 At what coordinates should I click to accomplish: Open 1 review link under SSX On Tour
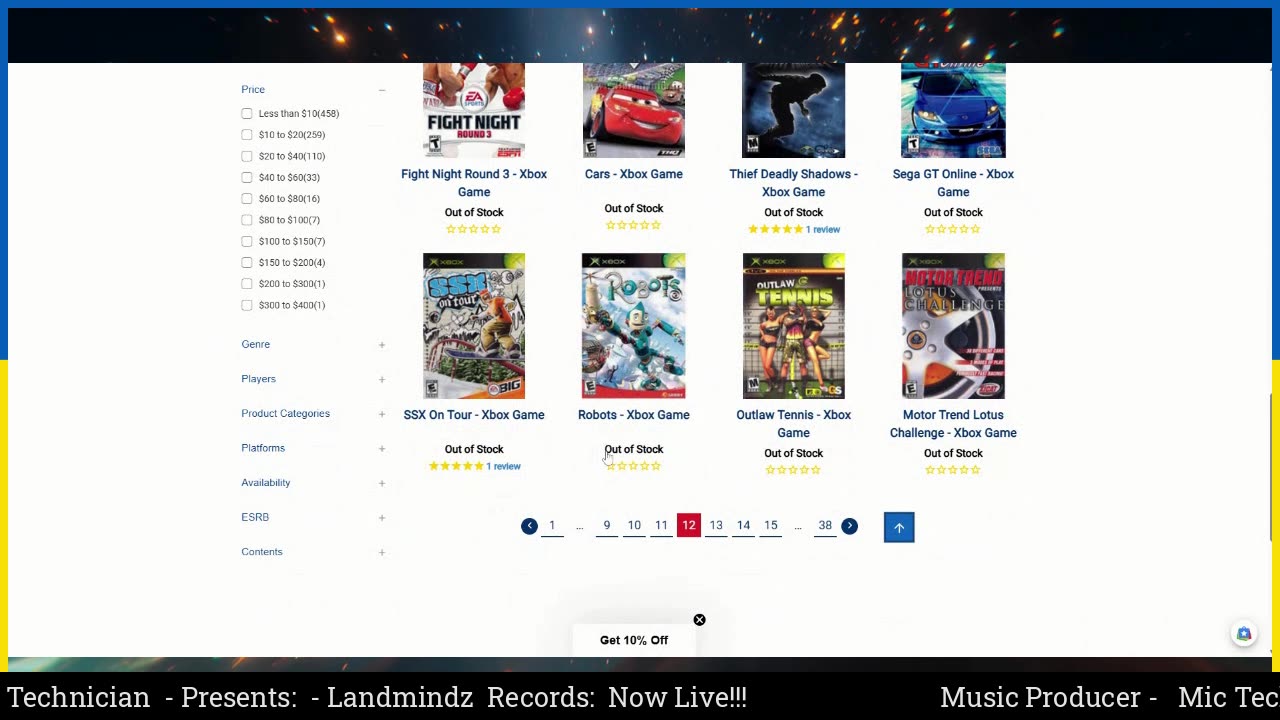click(x=503, y=467)
